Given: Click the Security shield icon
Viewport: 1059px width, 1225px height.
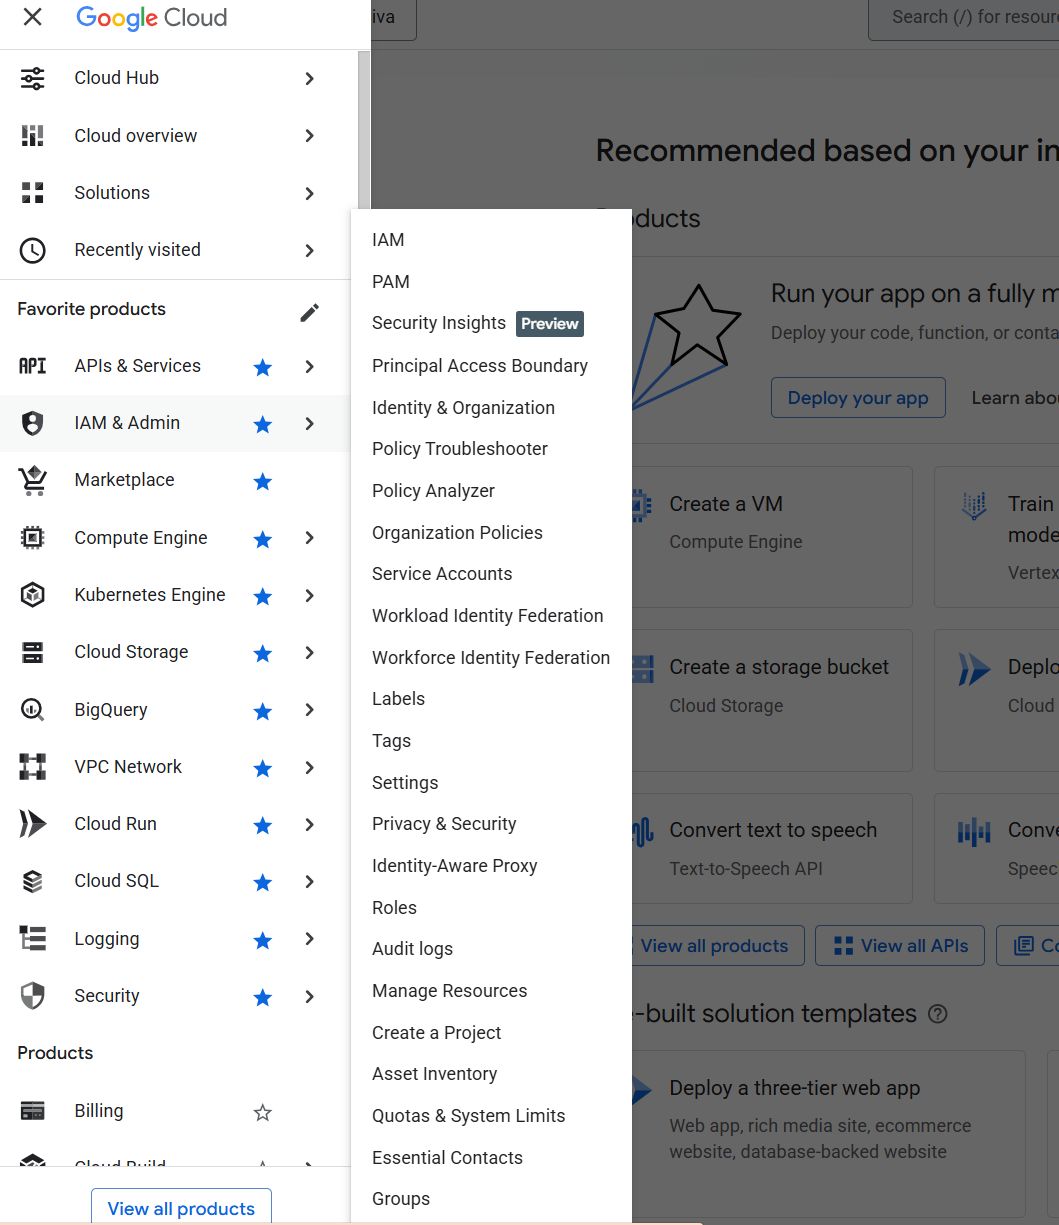Looking at the screenshot, I should [33, 995].
